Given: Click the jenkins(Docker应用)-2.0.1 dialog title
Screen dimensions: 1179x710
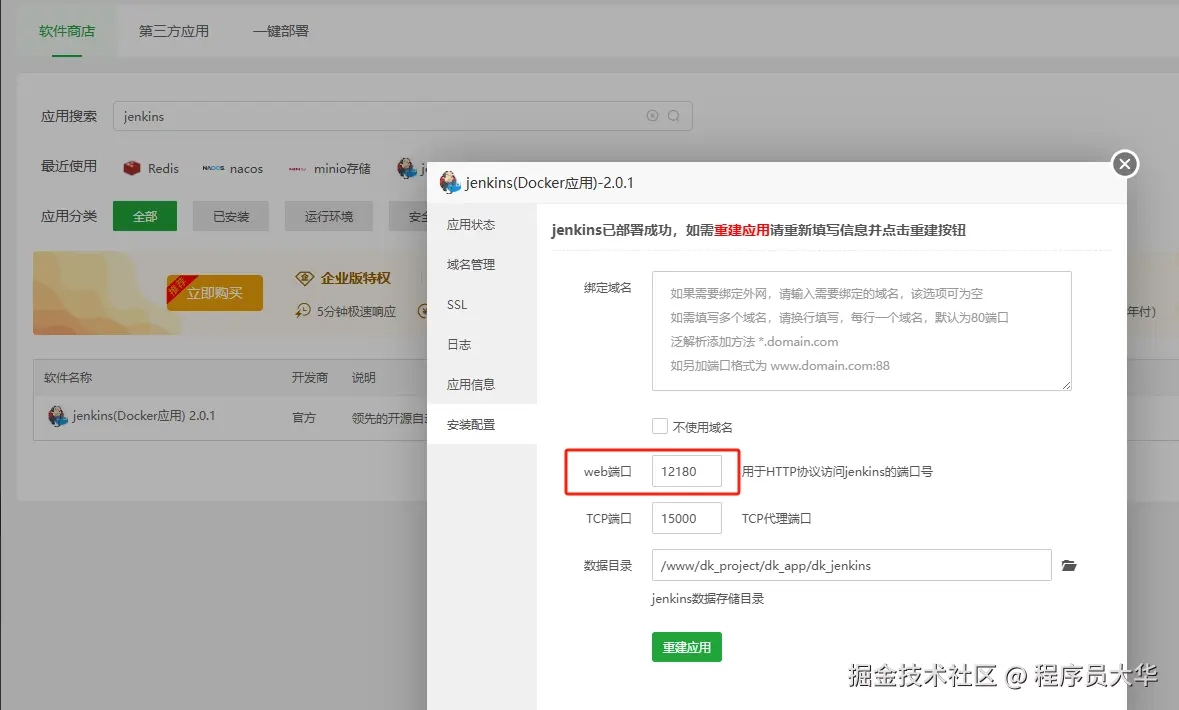Looking at the screenshot, I should 549,183.
